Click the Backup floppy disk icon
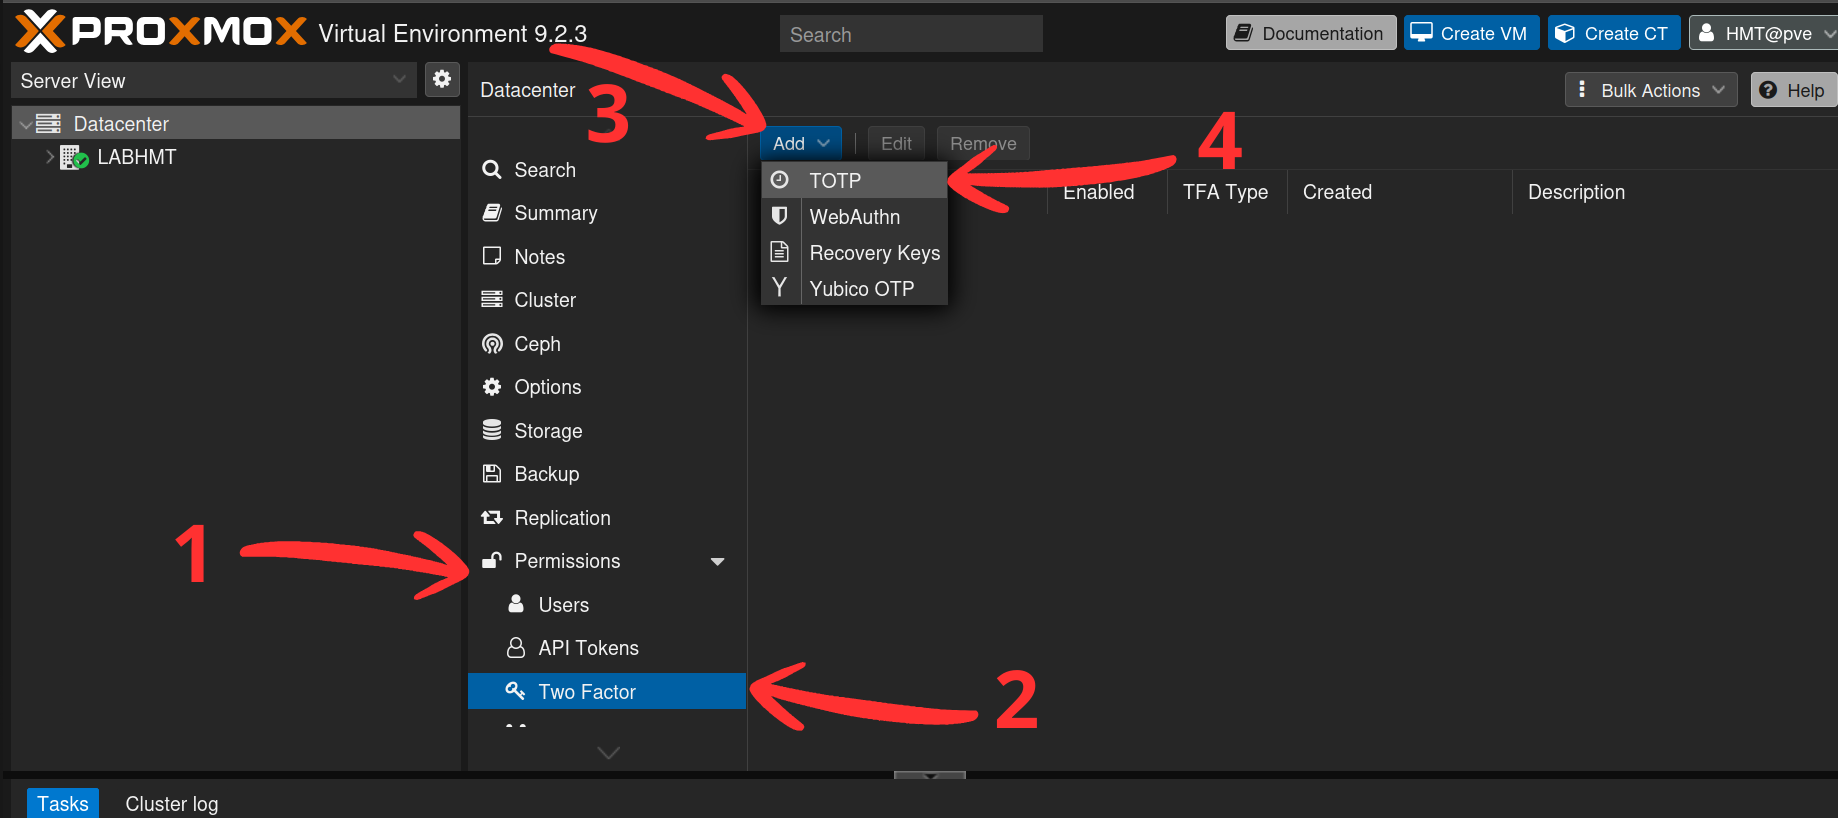 (x=491, y=474)
